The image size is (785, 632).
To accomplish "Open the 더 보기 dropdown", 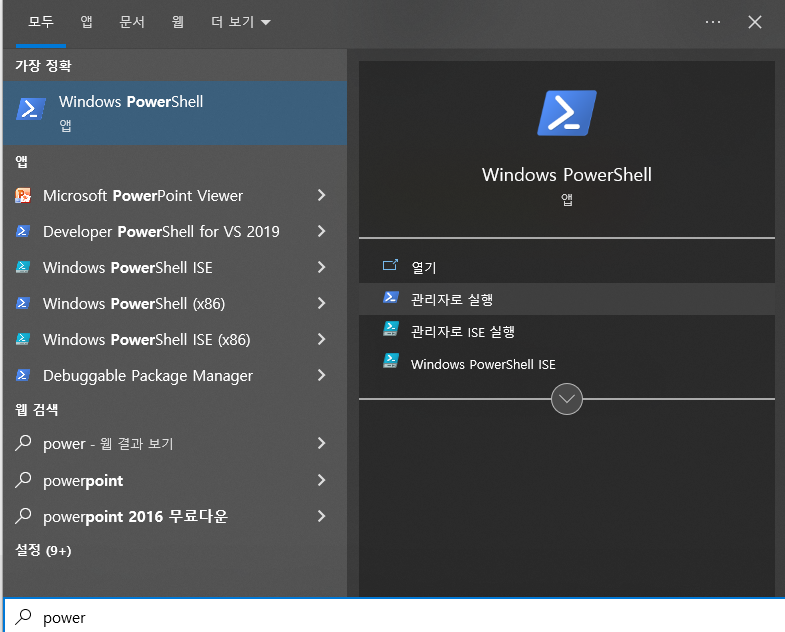I will pos(241,22).
